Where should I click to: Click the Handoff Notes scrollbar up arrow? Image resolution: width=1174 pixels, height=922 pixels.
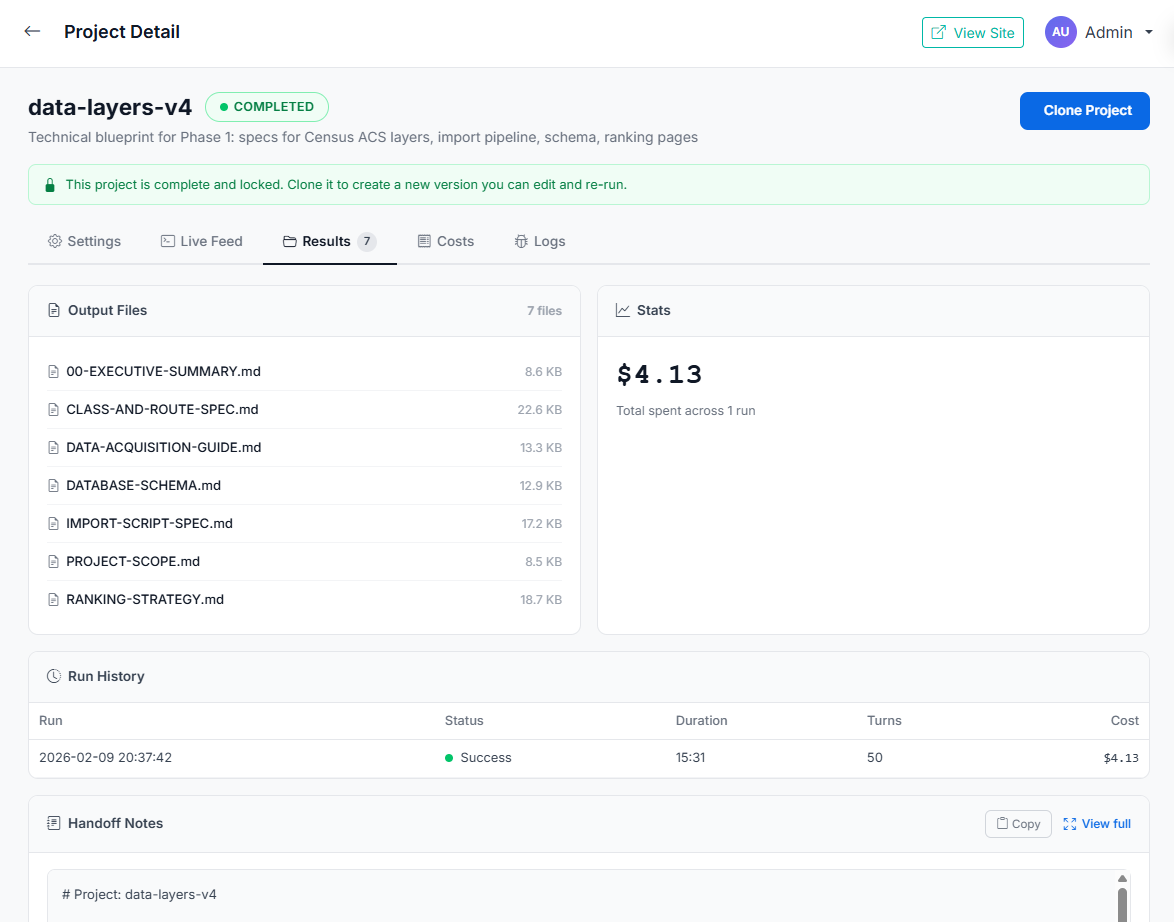click(1122, 878)
